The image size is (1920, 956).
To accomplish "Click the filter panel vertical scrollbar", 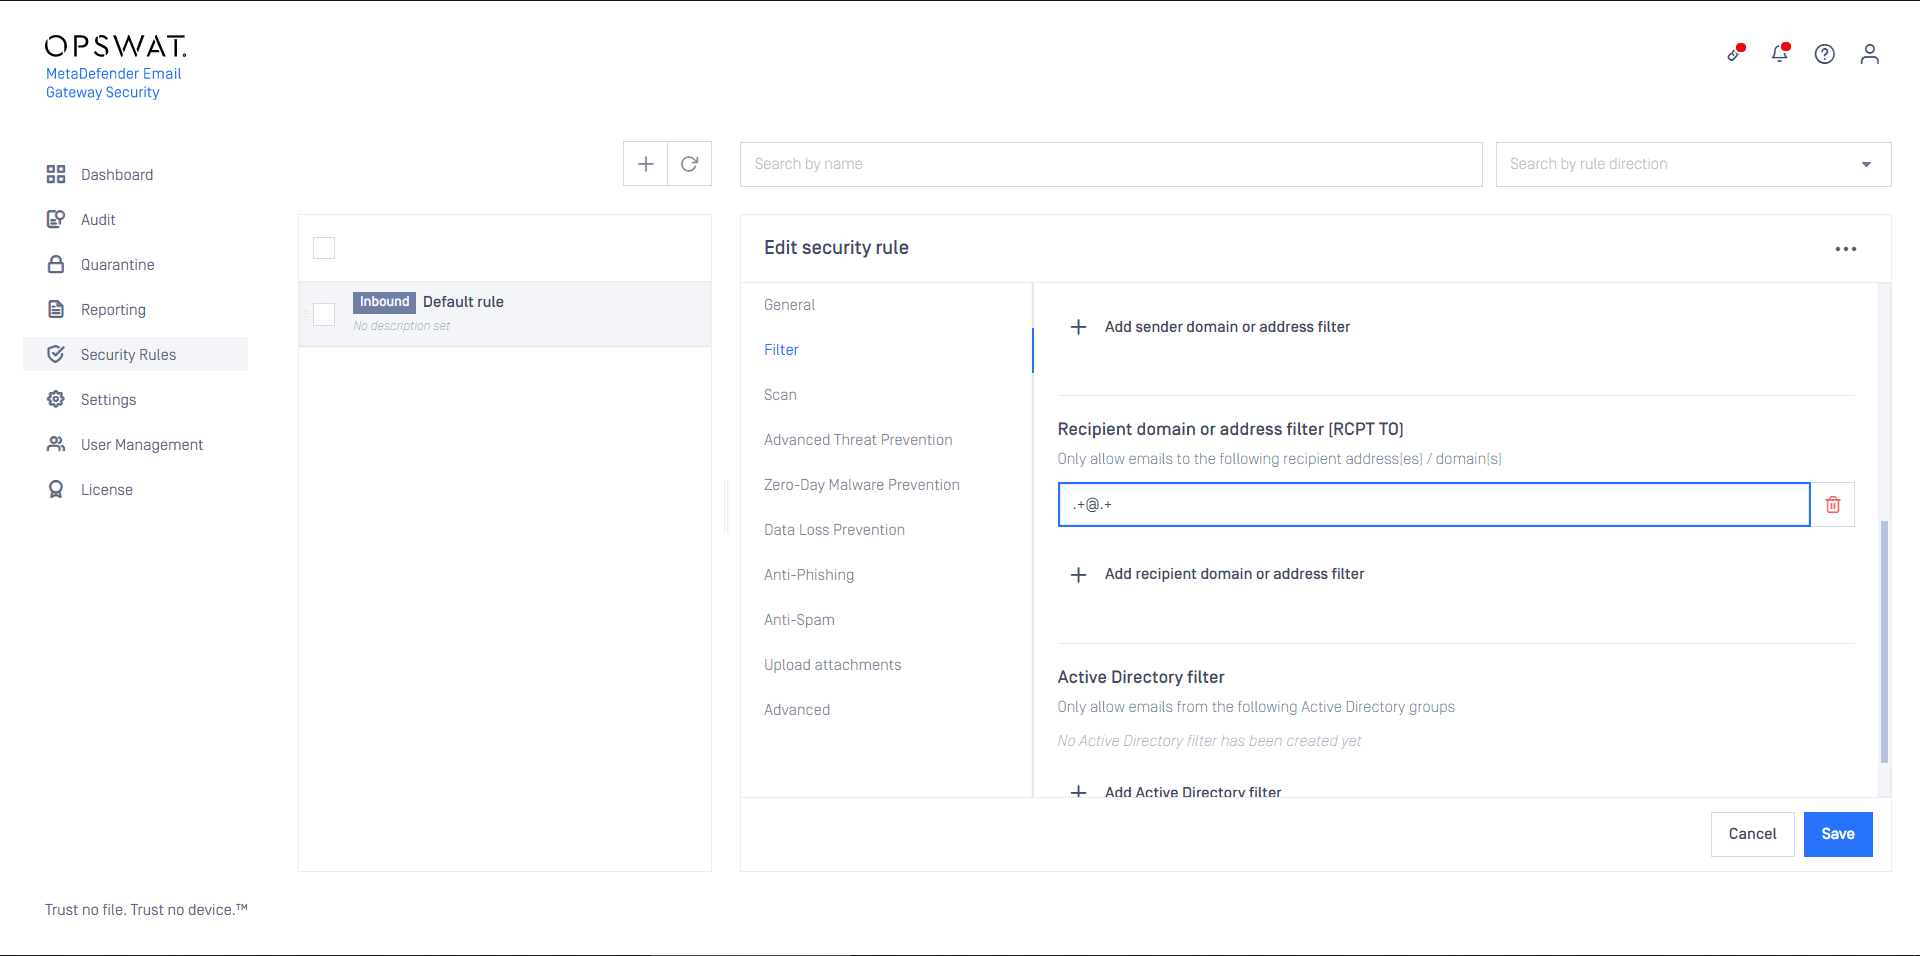I will coord(1884,640).
